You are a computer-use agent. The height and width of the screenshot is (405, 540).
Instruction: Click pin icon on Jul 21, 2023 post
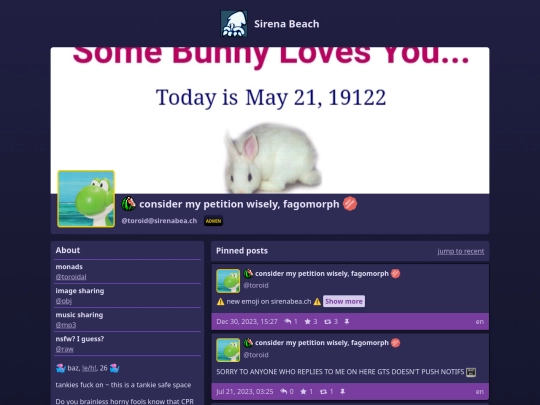point(343,391)
